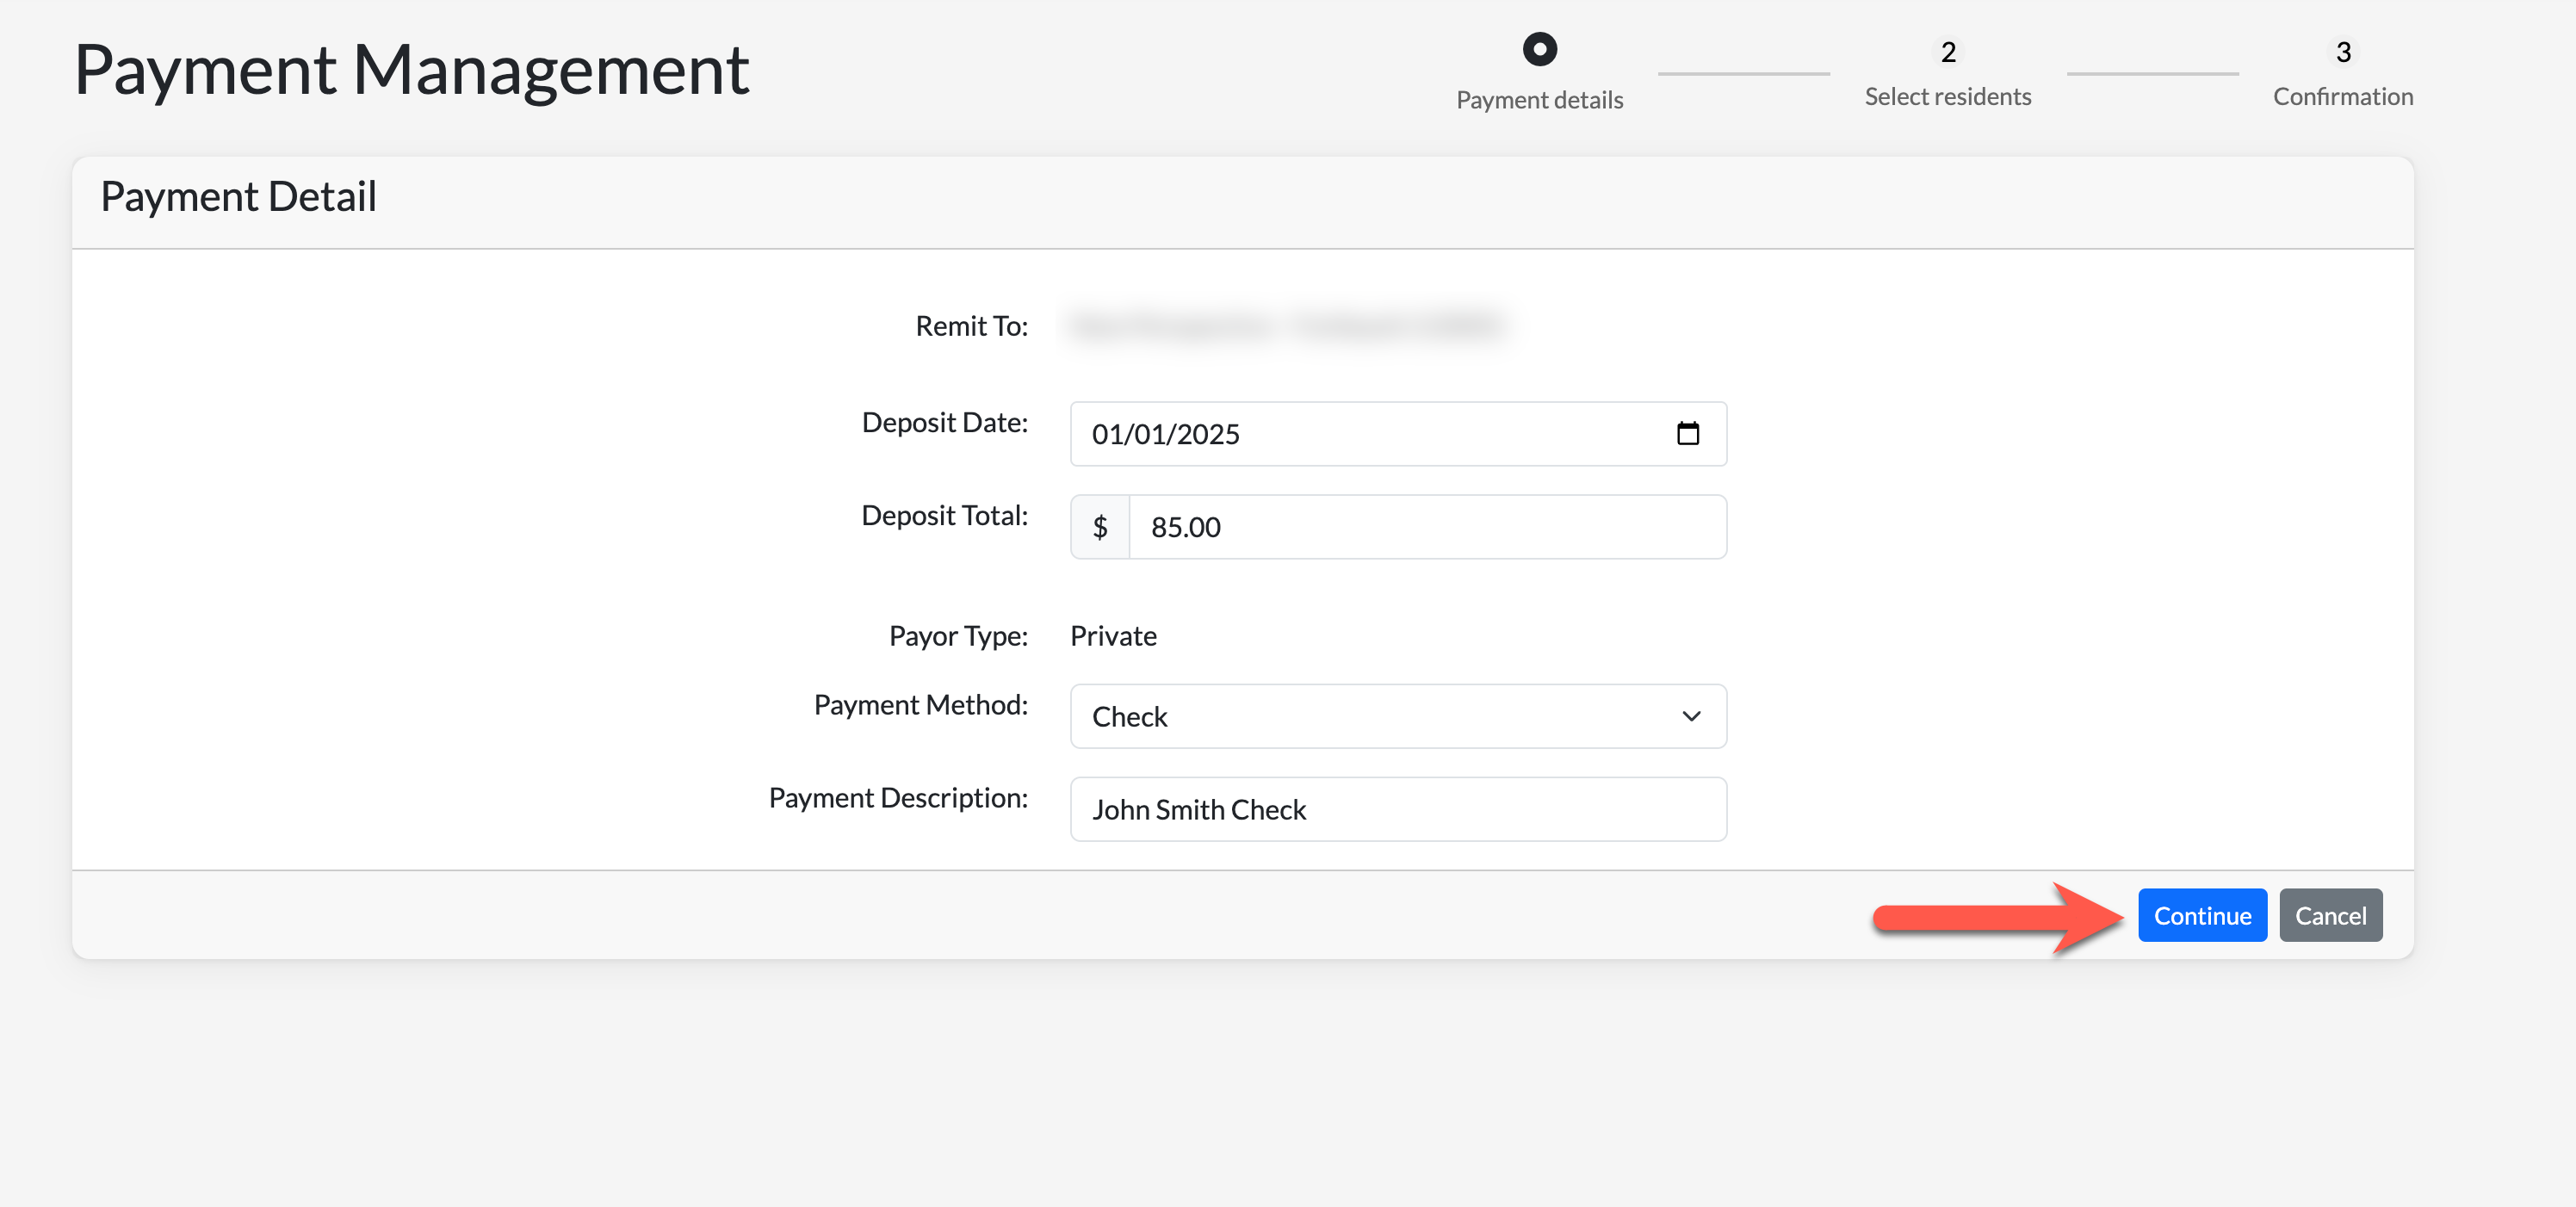Screen dimensions: 2576x1207
Task: Click the Payment Description text field
Action: coord(1397,809)
